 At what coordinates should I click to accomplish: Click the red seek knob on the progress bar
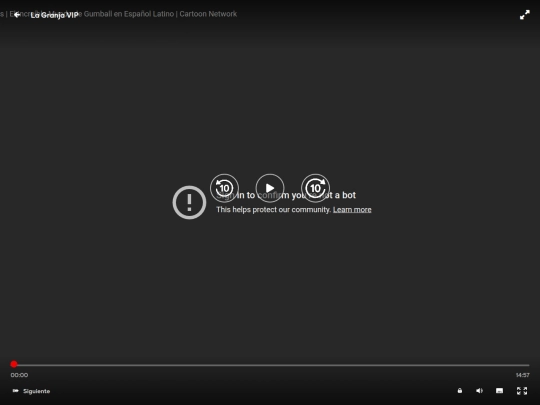pos(14,364)
